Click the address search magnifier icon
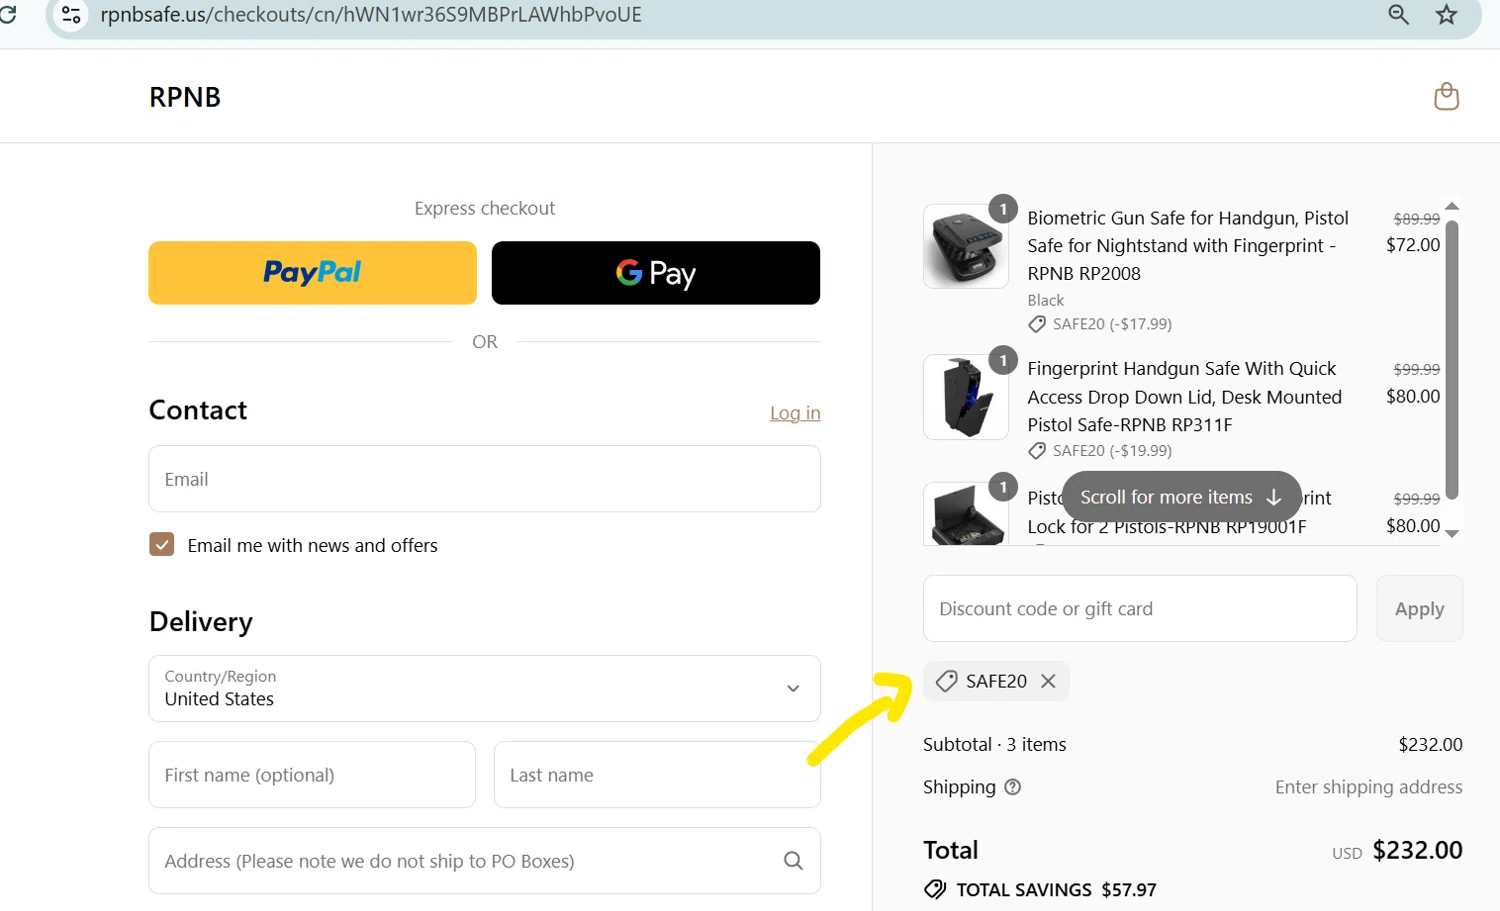 point(793,861)
